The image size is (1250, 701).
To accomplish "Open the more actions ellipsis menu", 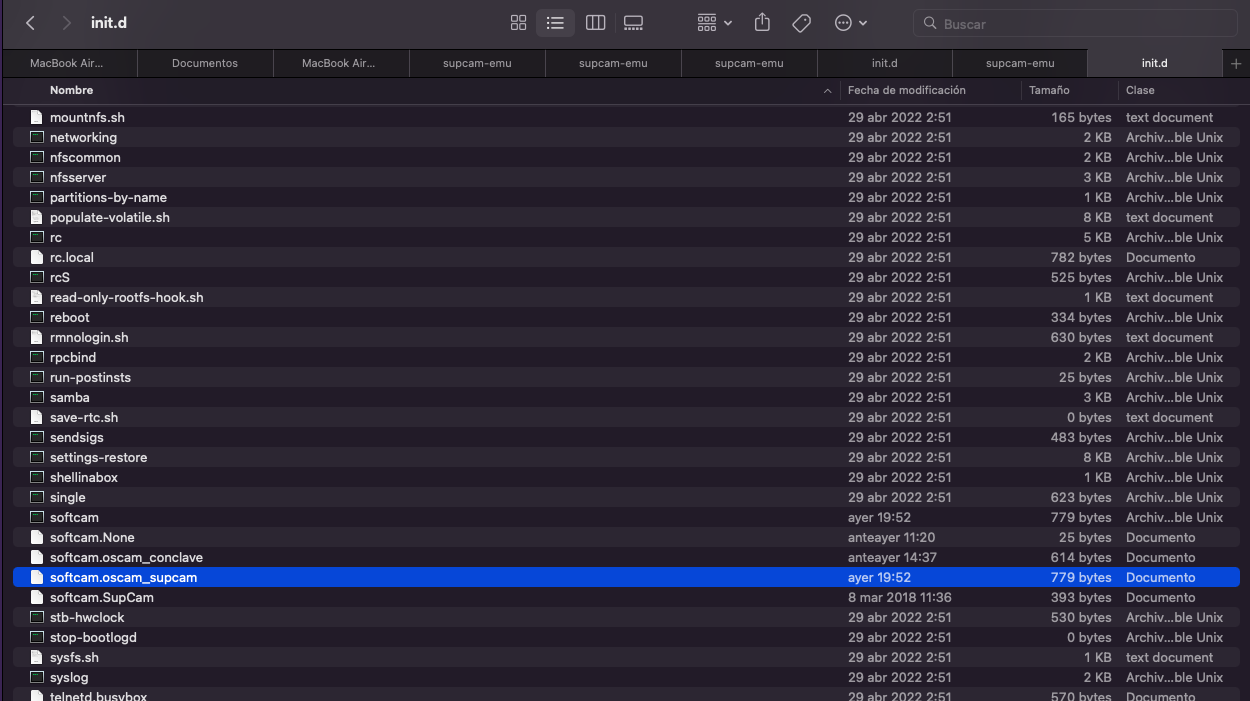I will 850,23.
